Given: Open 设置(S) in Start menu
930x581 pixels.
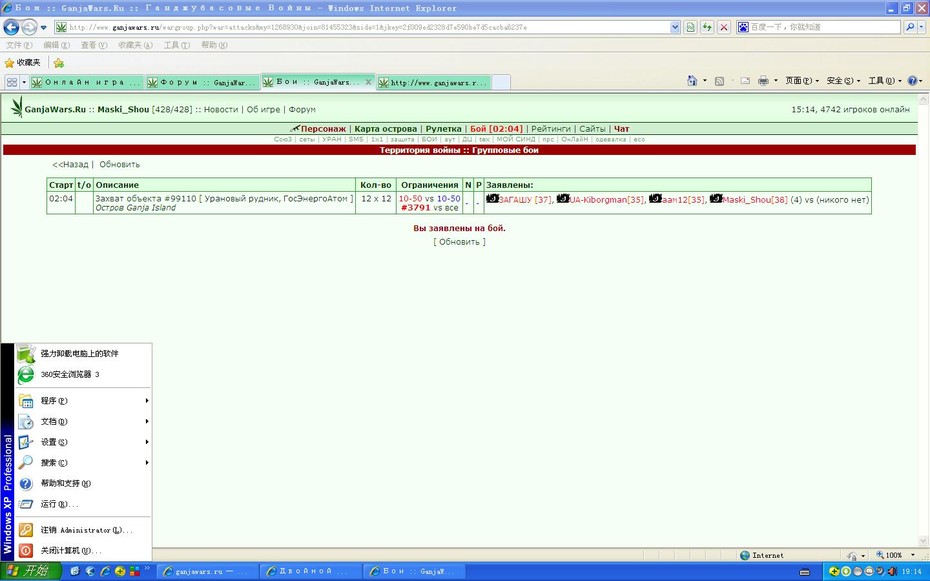Looking at the screenshot, I should (83, 442).
